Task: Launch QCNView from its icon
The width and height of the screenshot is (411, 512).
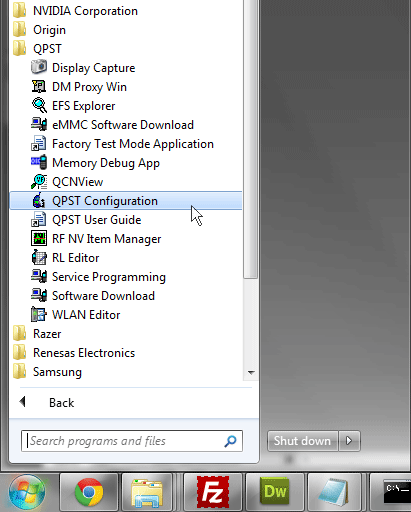Action: [x=39, y=182]
